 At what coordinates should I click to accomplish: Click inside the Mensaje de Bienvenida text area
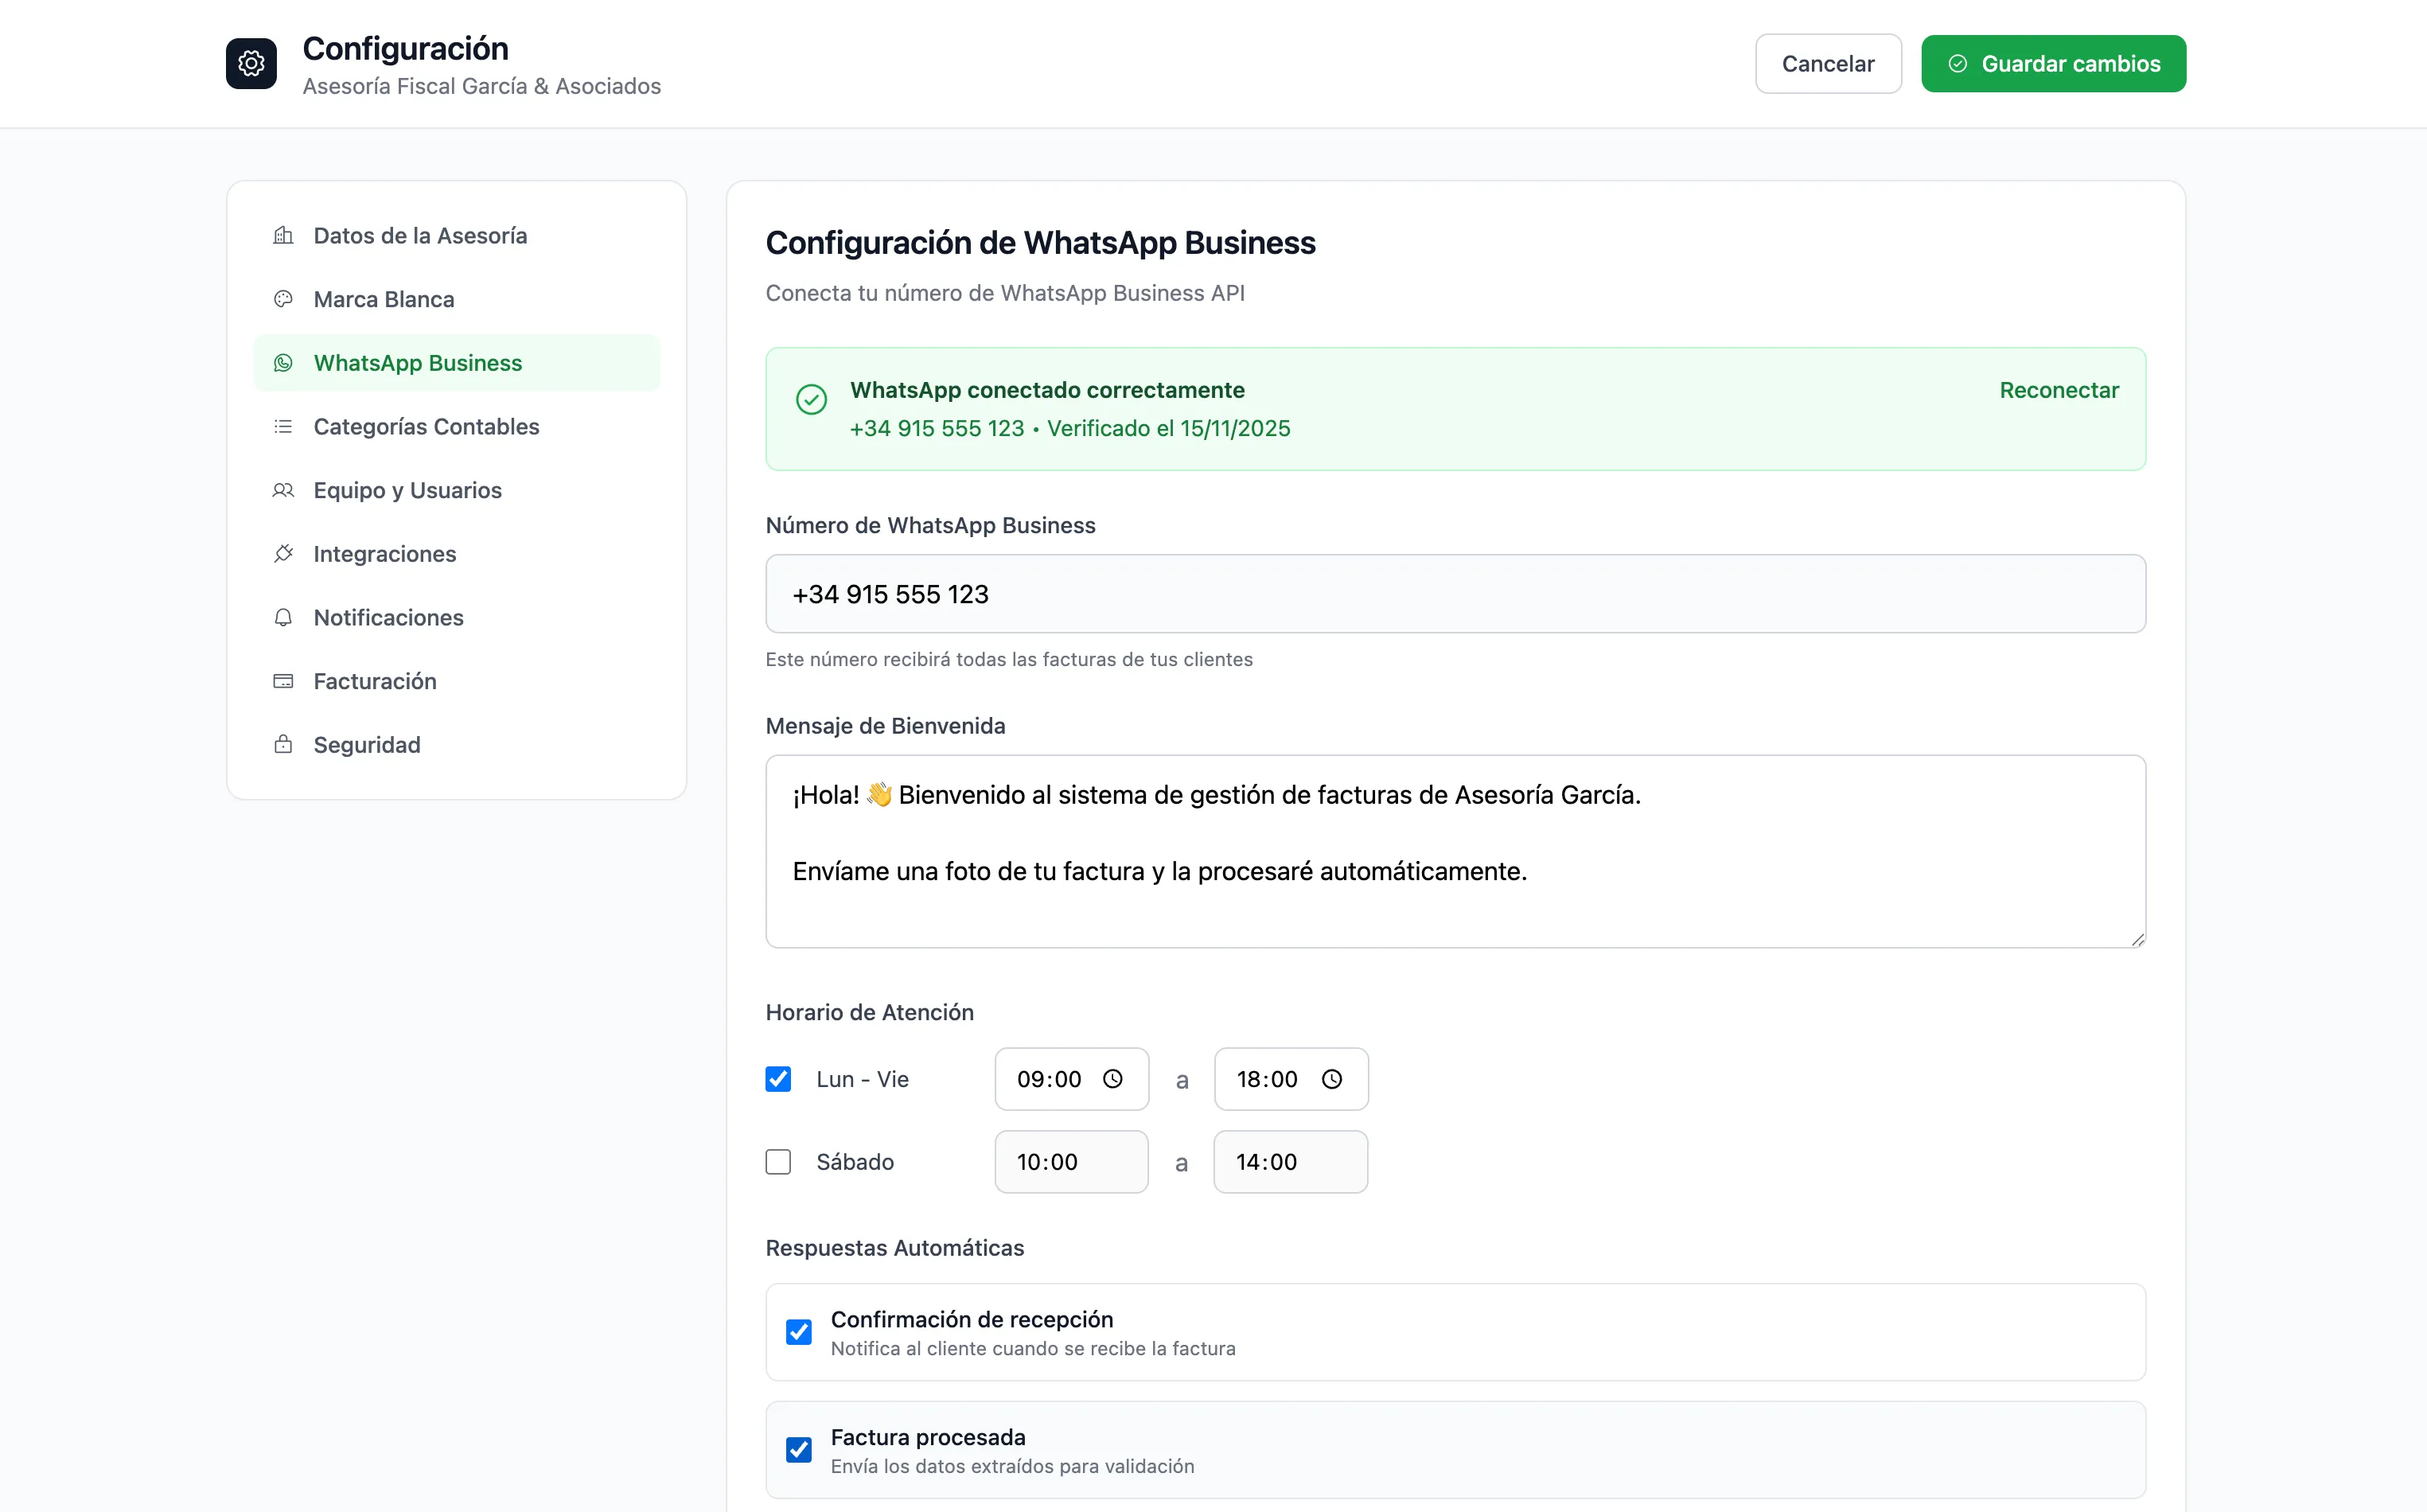point(1454,851)
